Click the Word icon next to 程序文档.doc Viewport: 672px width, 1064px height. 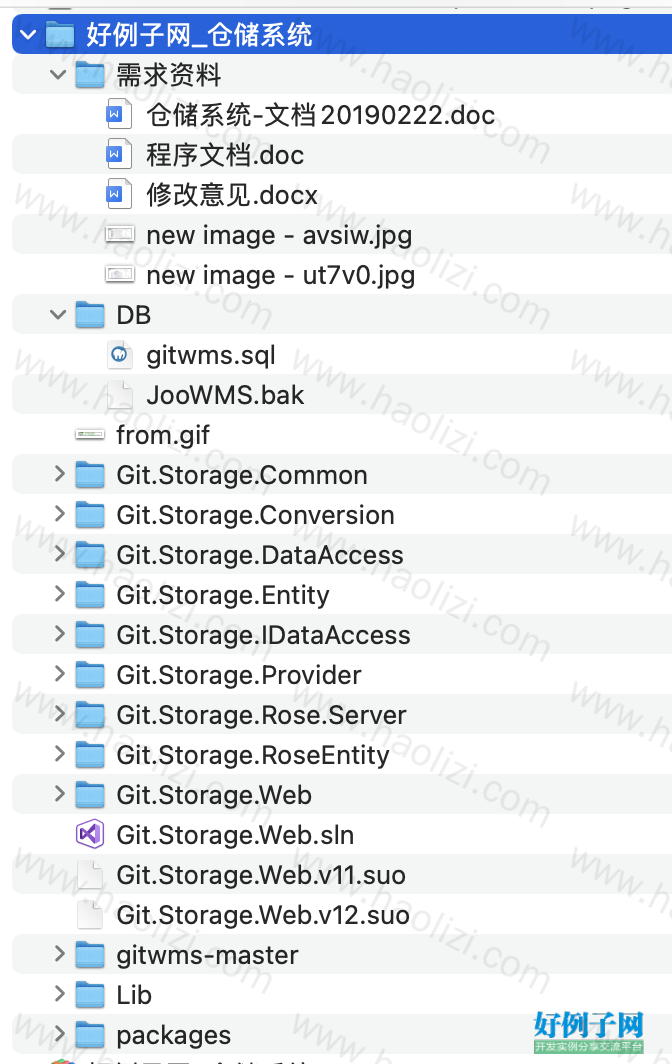coord(119,155)
